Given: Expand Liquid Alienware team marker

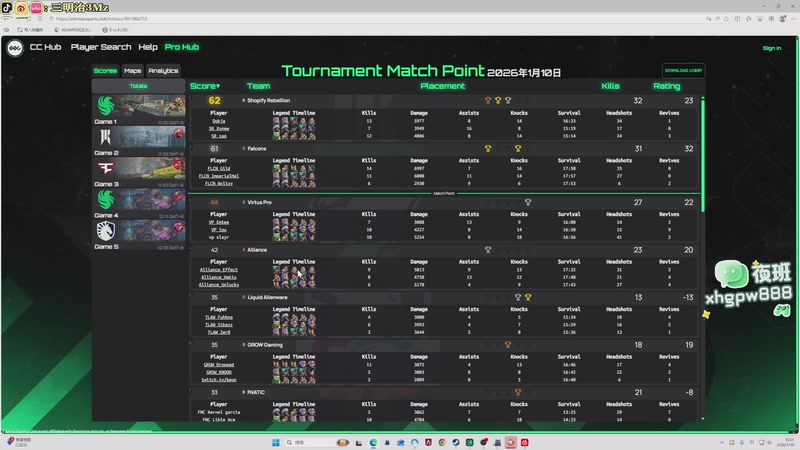Looking at the screenshot, I should coord(243,297).
